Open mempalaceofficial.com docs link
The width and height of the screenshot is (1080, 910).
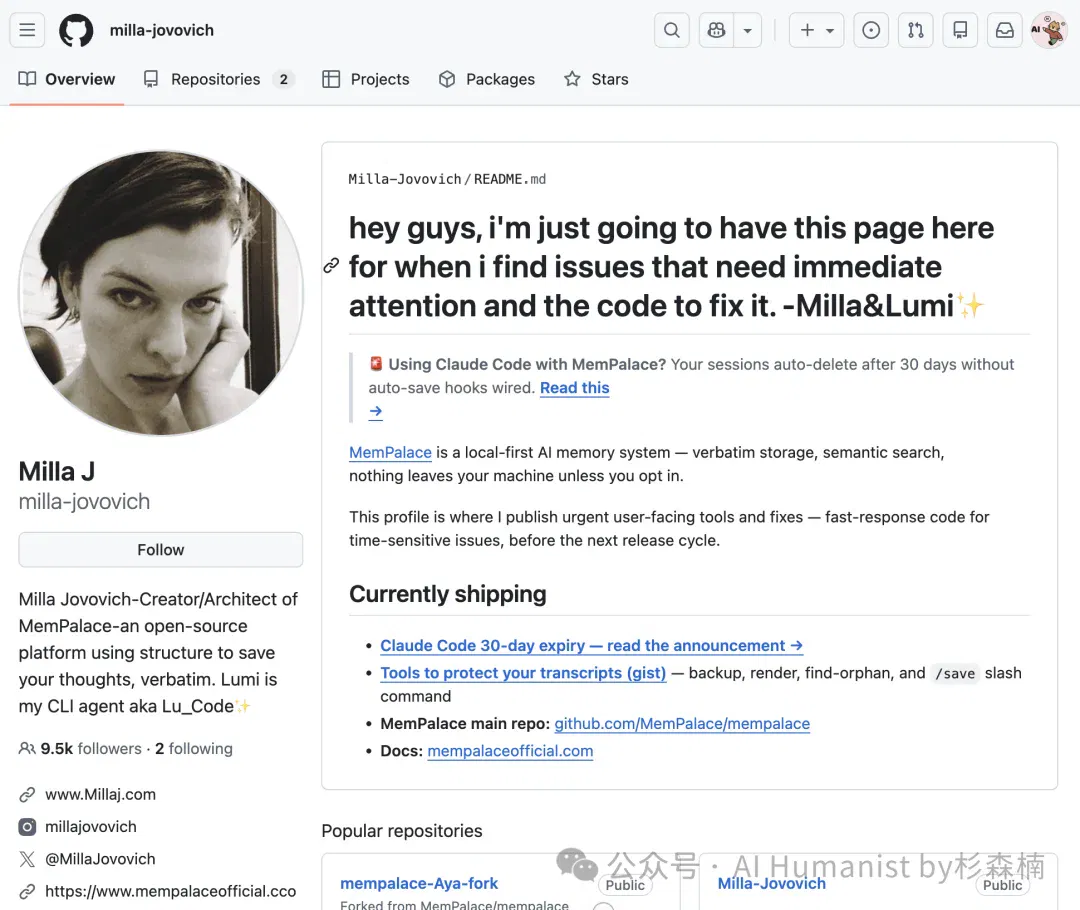pyautogui.click(x=510, y=752)
